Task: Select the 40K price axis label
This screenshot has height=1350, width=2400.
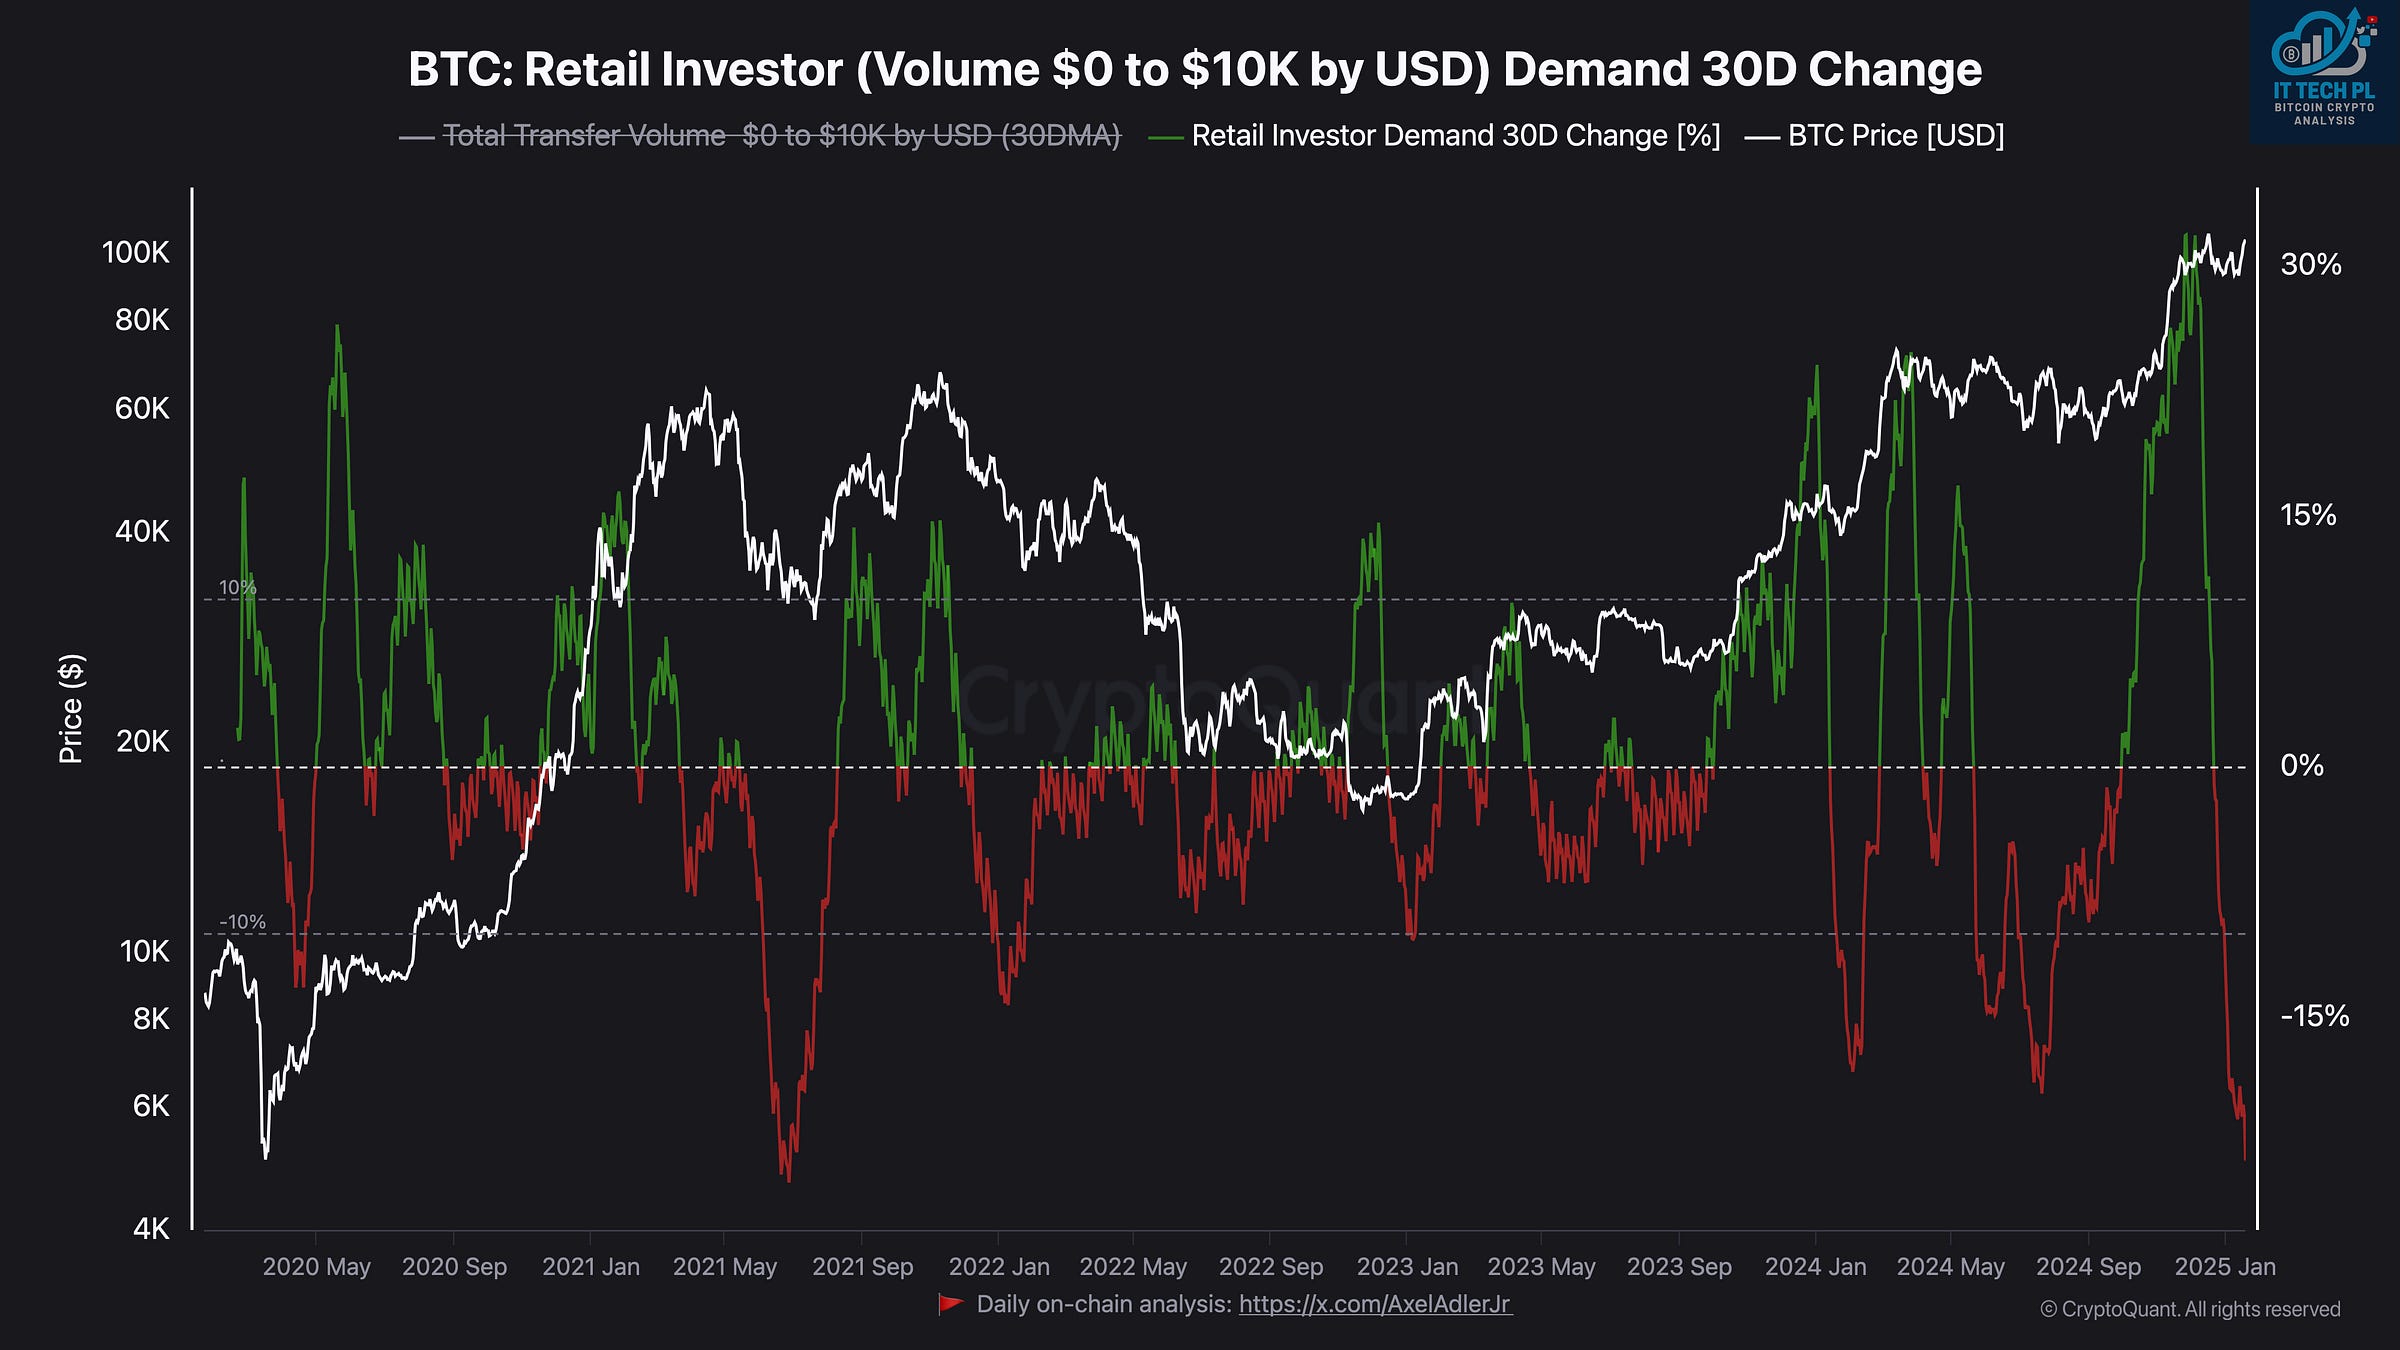Action: click(x=142, y=531)
